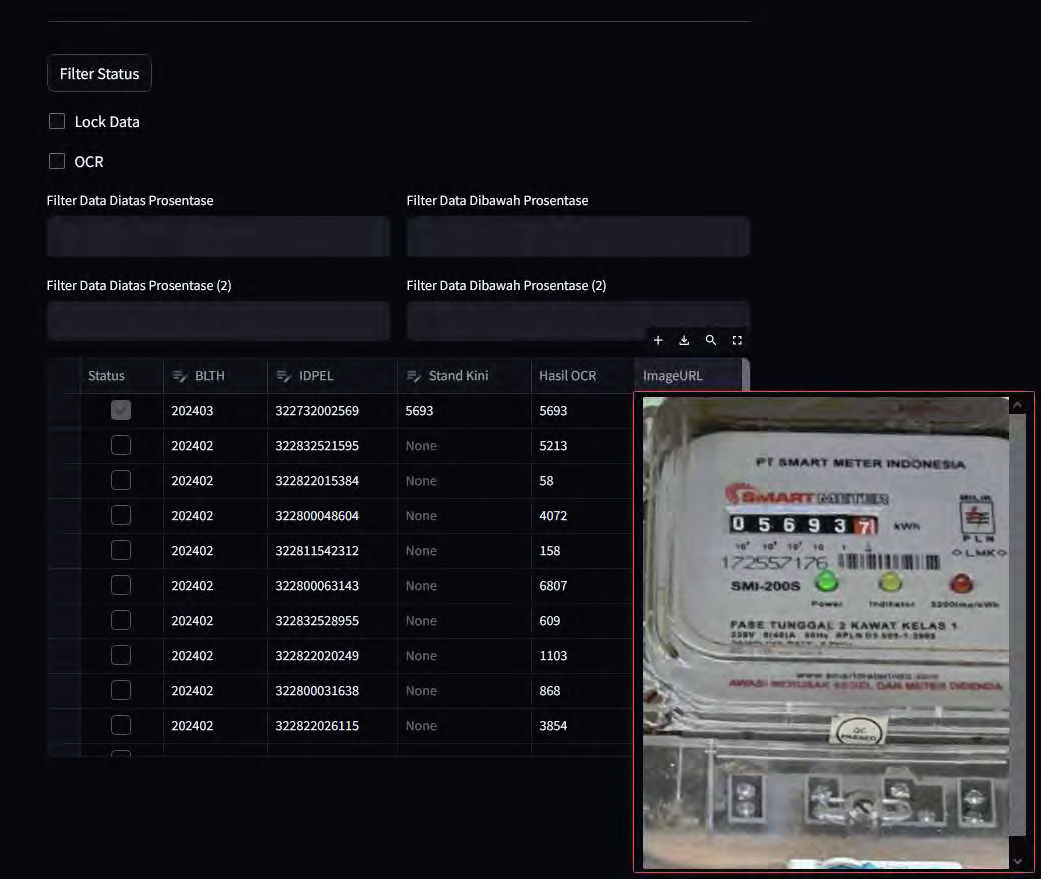Sort by the Hasil OCR column header

(x=568, y=376)
